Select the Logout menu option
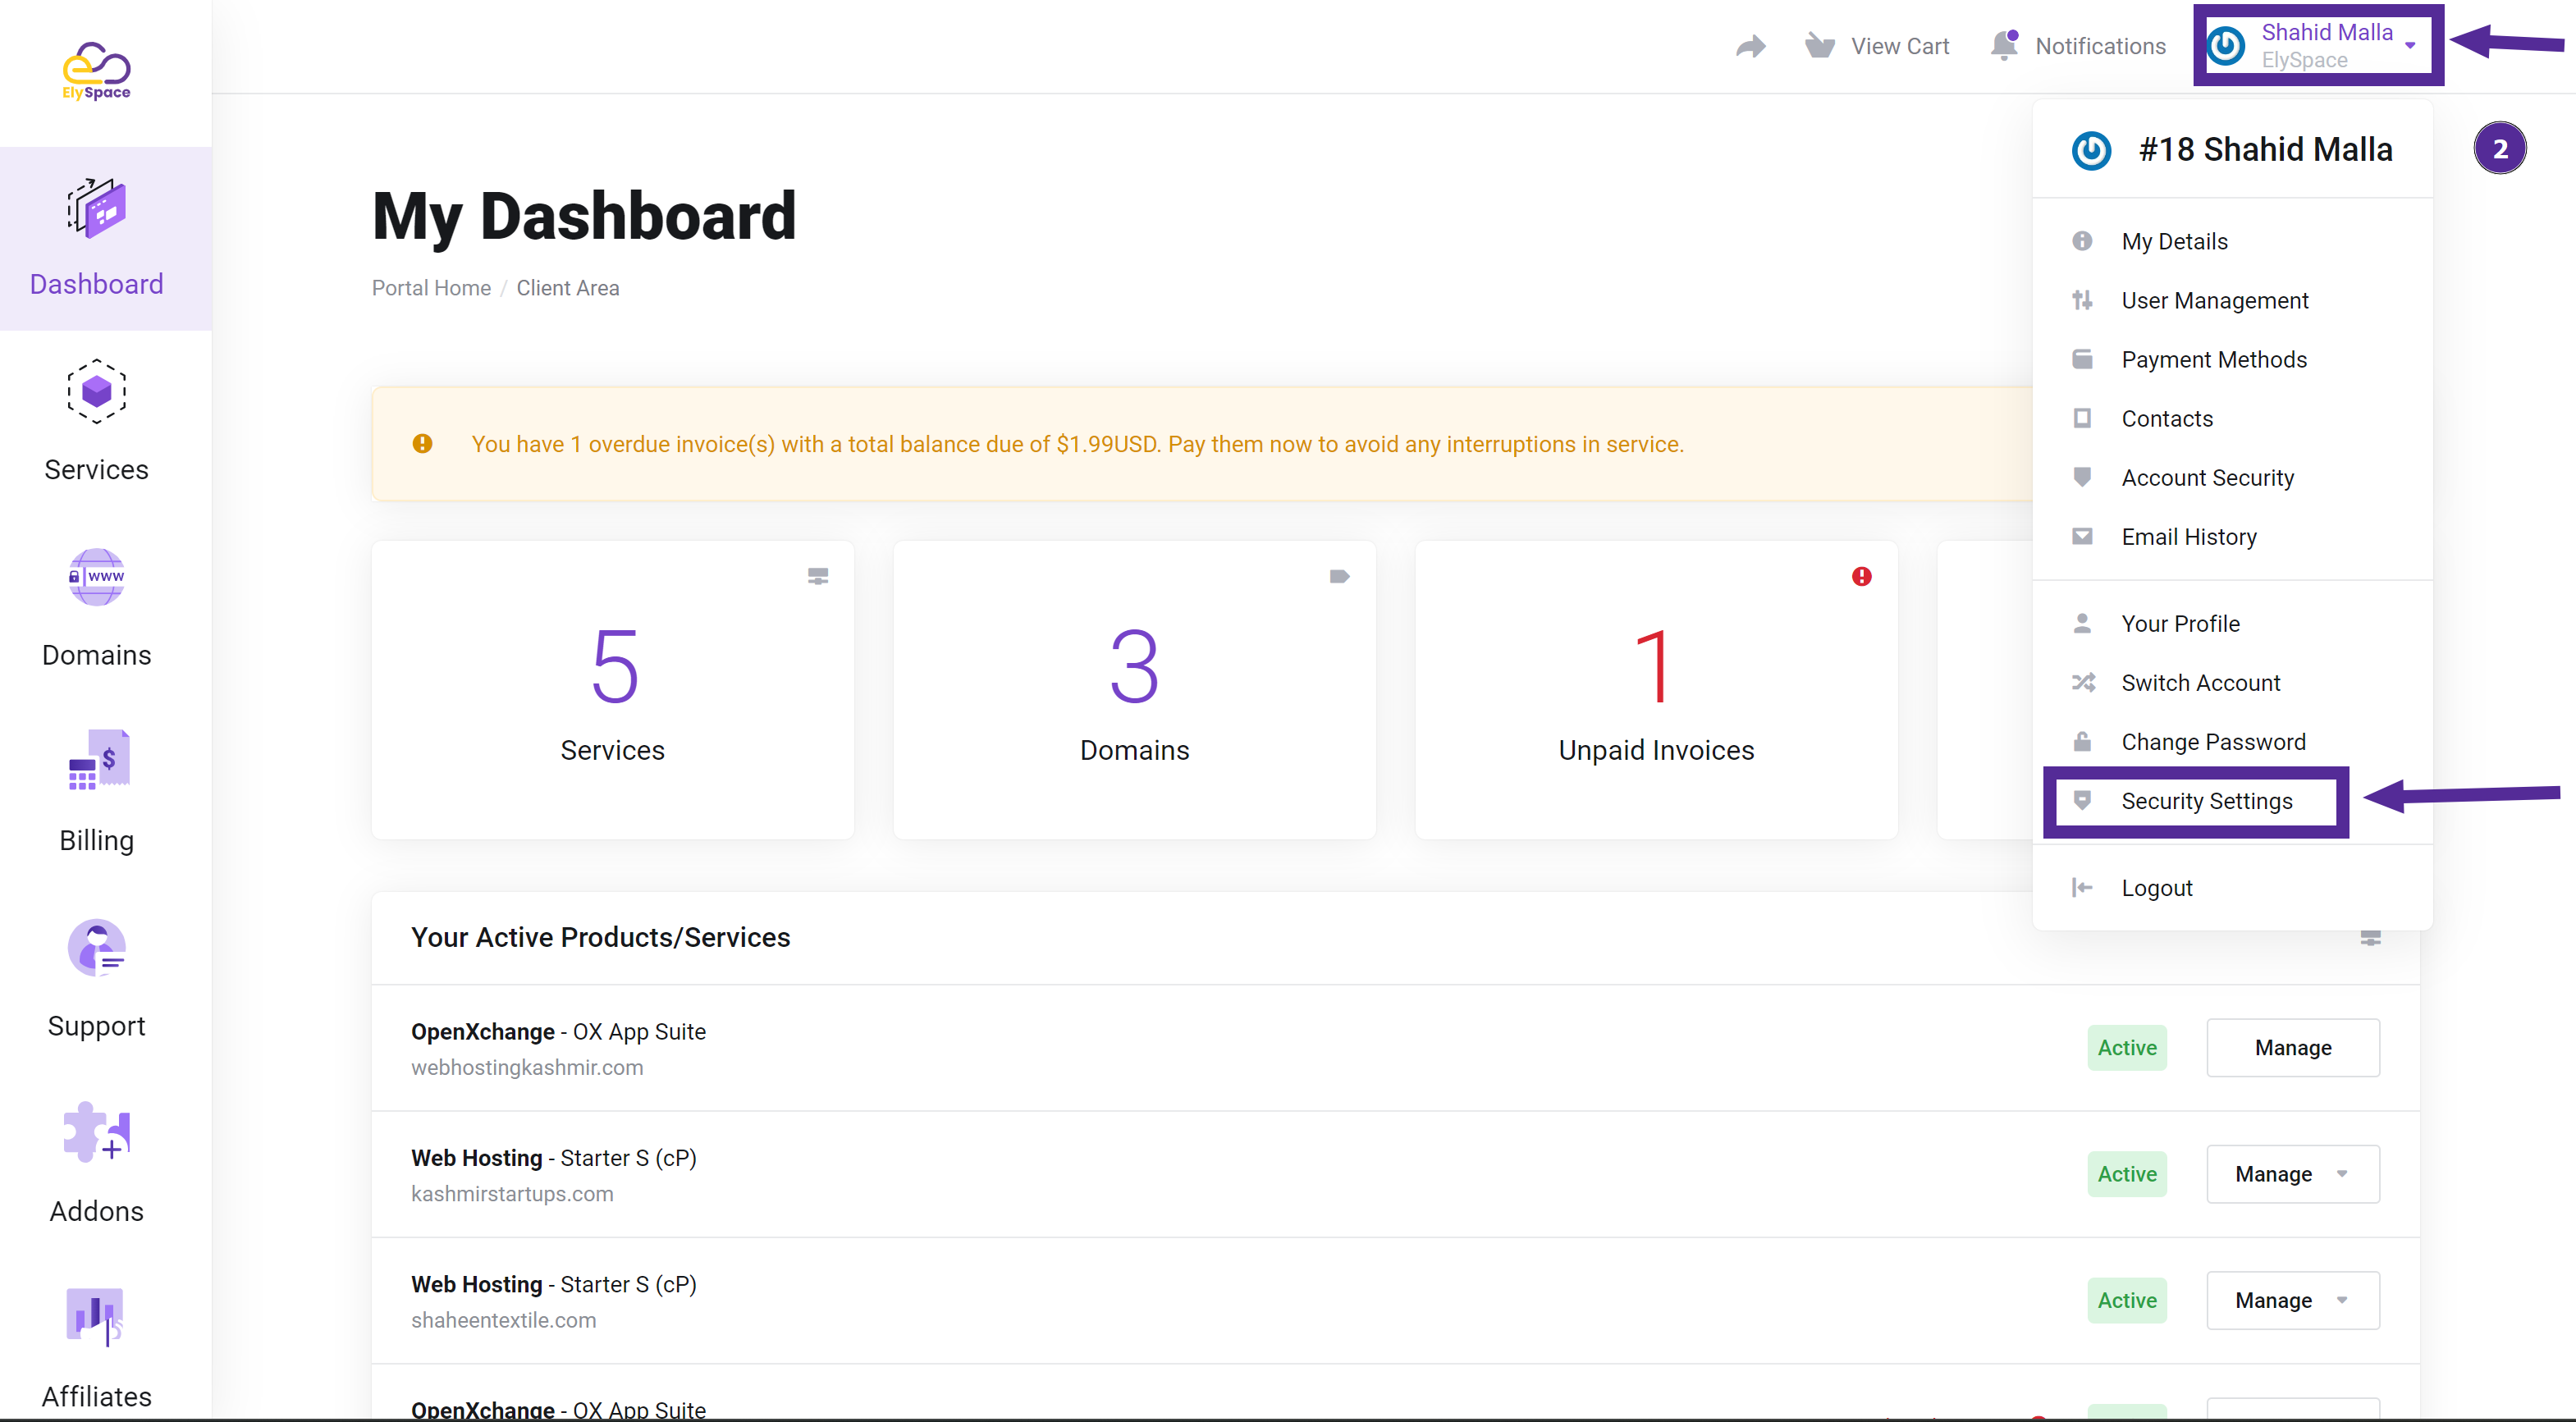Image resolution: width=2576 pixels, height=1422 pixels. [x=2157, y=888]
